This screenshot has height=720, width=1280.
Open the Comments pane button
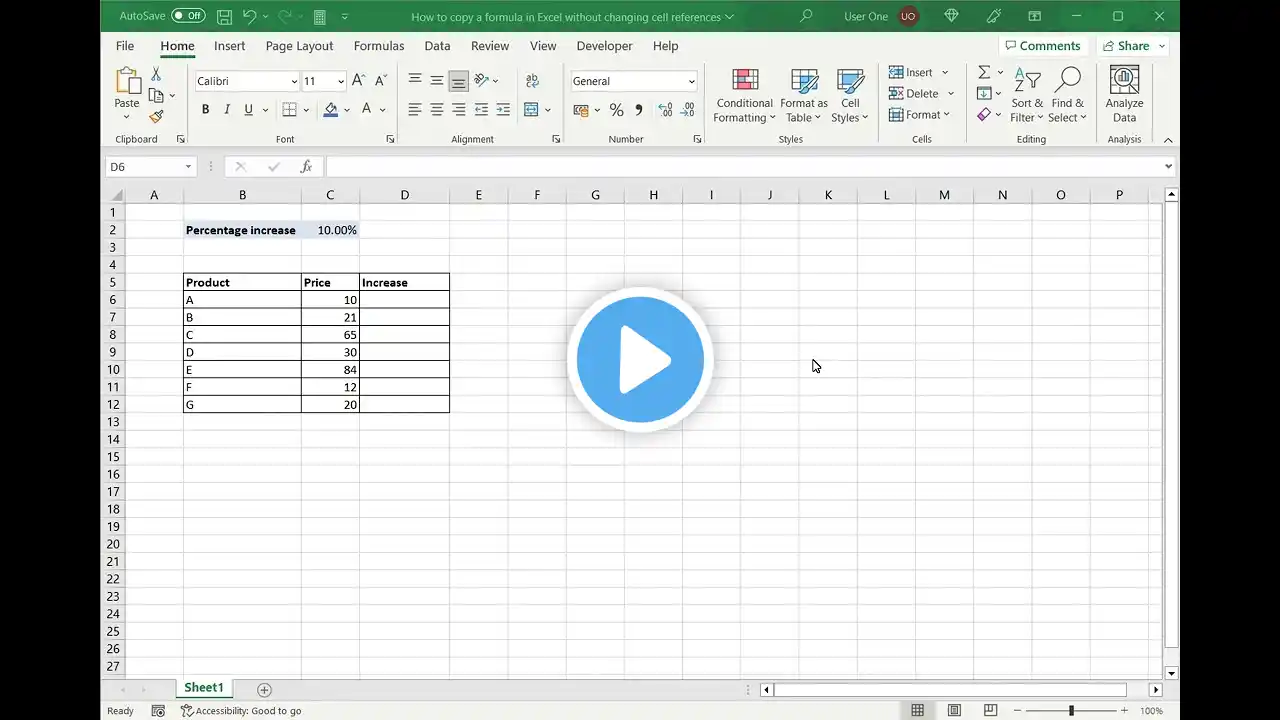[x=1042, y=46]
